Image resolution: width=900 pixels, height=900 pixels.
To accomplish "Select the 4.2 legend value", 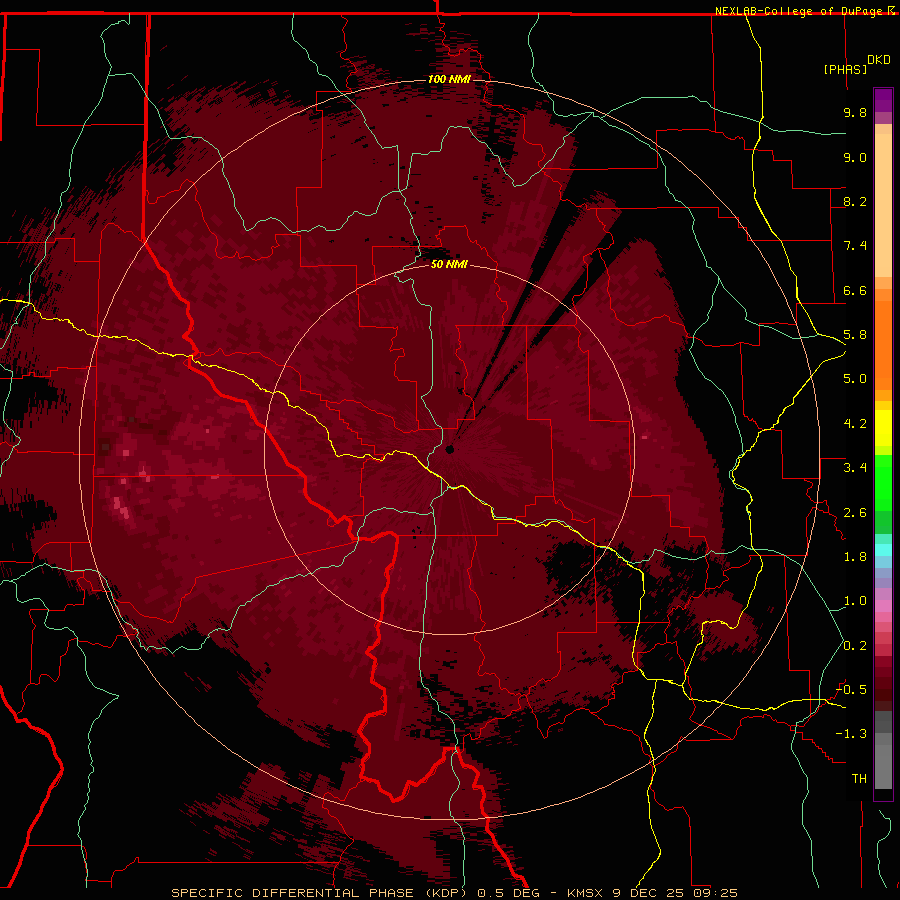I will coord(855,424).
